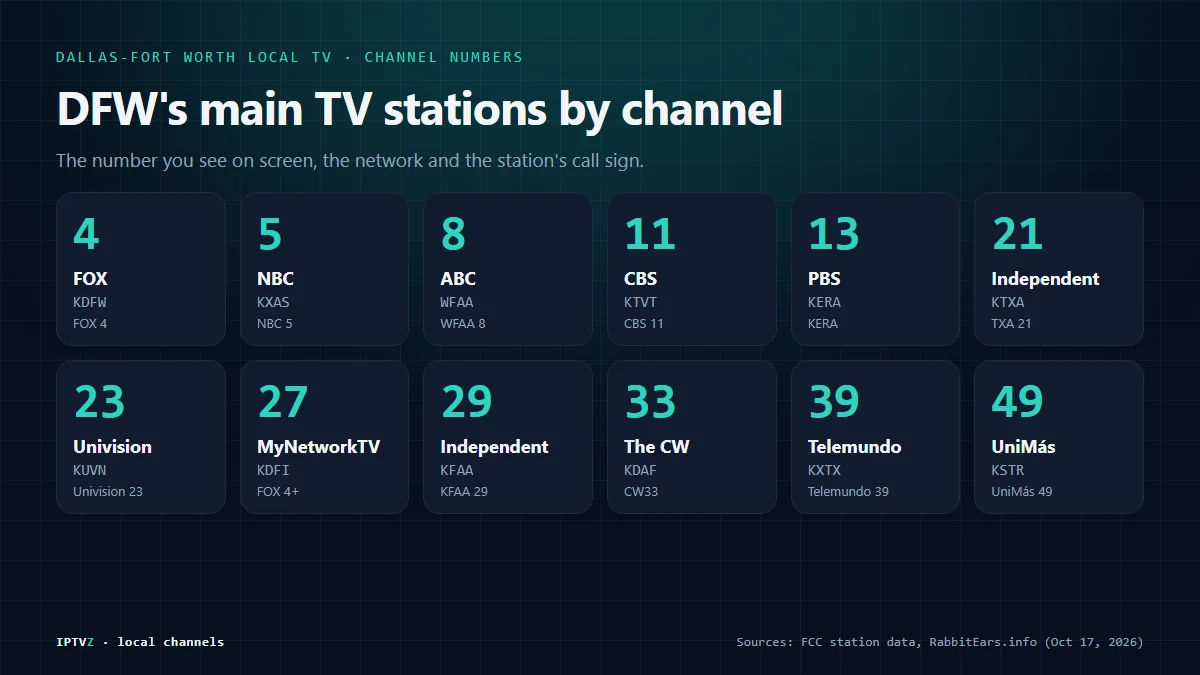
Task: Select the PBS network heading
Action: click(x=825, y=279)
